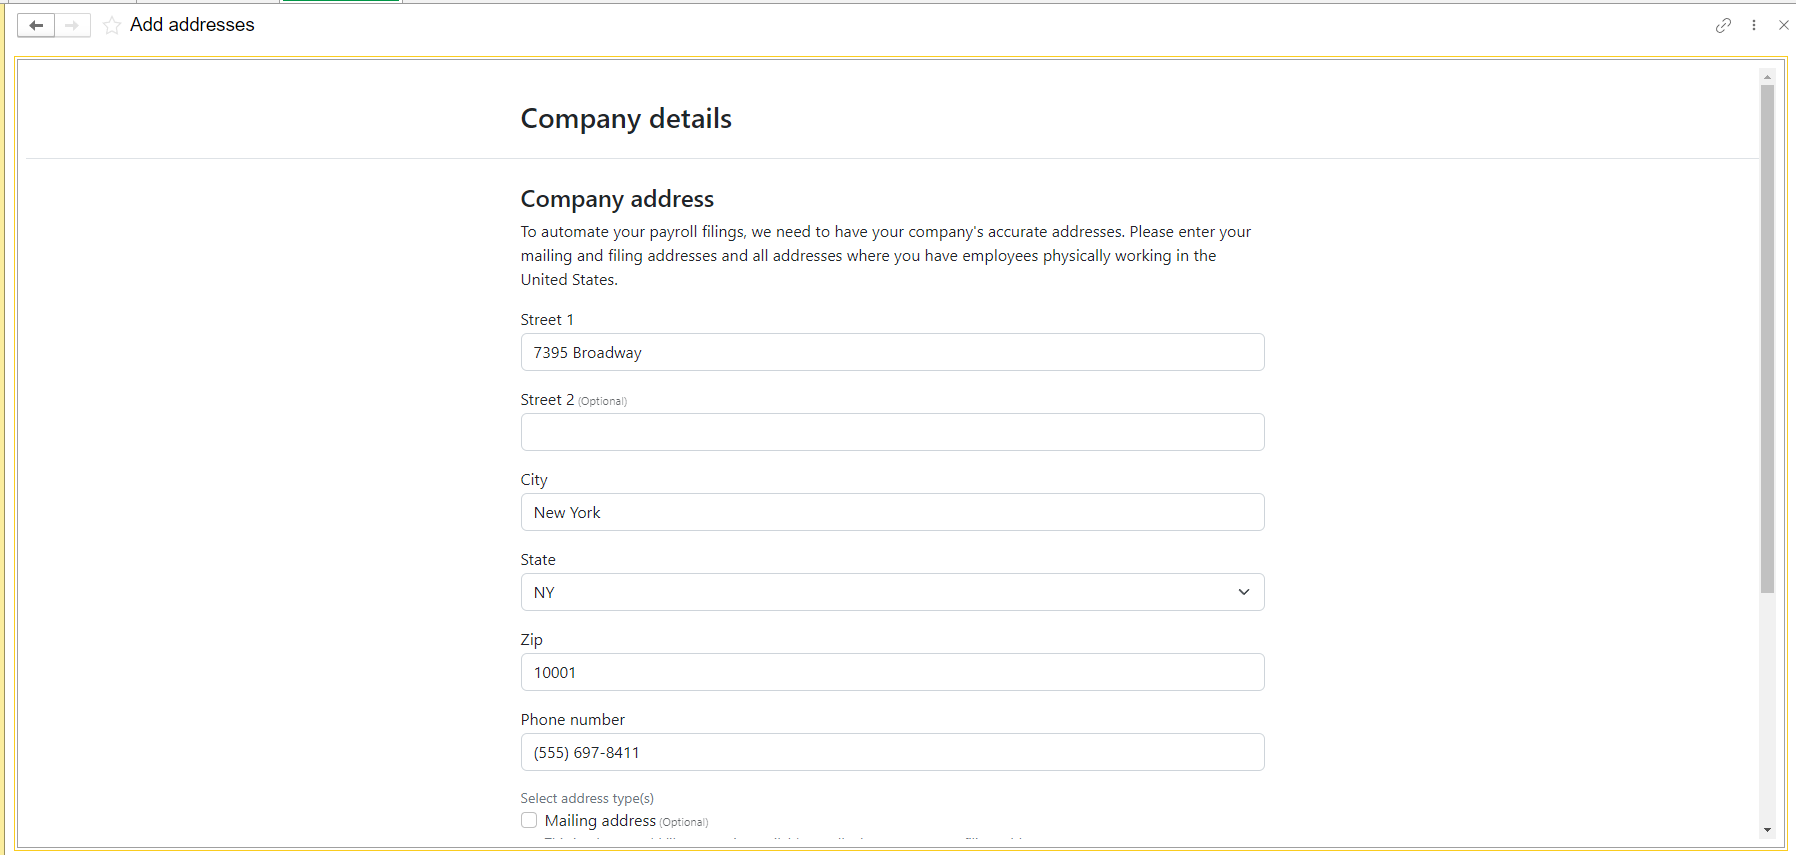This screenshot has height=855, width=1796.
Task: Copy page link with chain icon
Action: (1723, 25)
